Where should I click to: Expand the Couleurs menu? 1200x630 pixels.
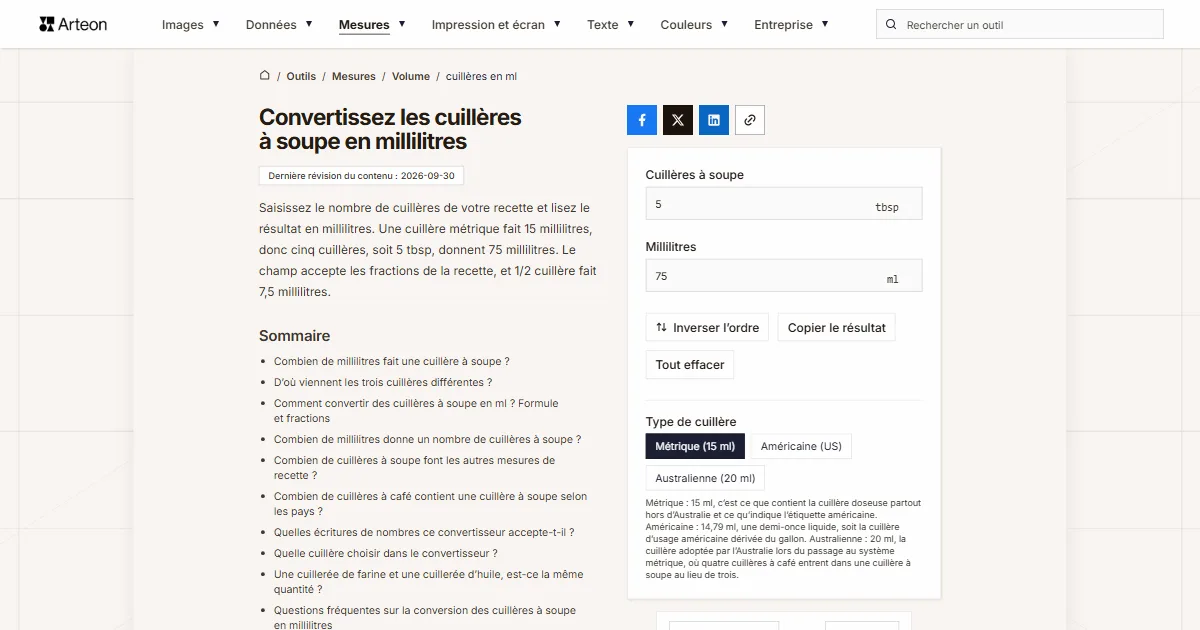coord(694,25)
